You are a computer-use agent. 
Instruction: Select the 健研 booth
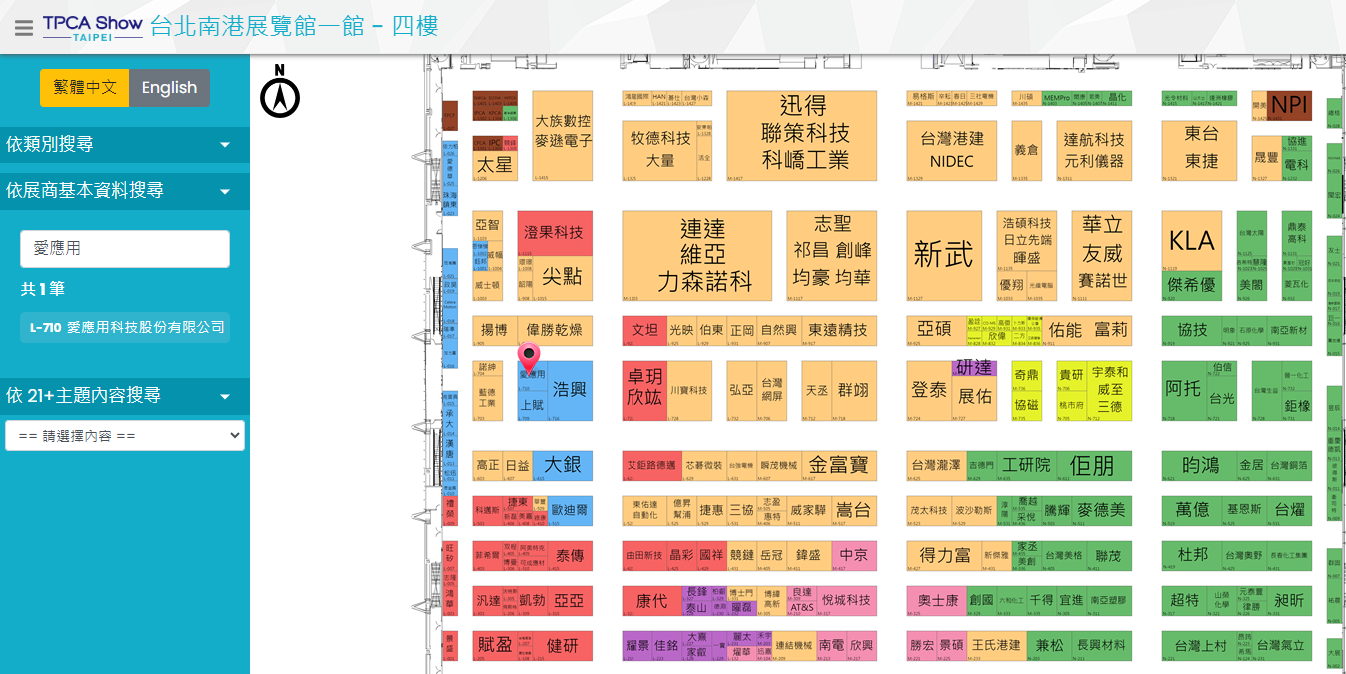coord(563,645)
